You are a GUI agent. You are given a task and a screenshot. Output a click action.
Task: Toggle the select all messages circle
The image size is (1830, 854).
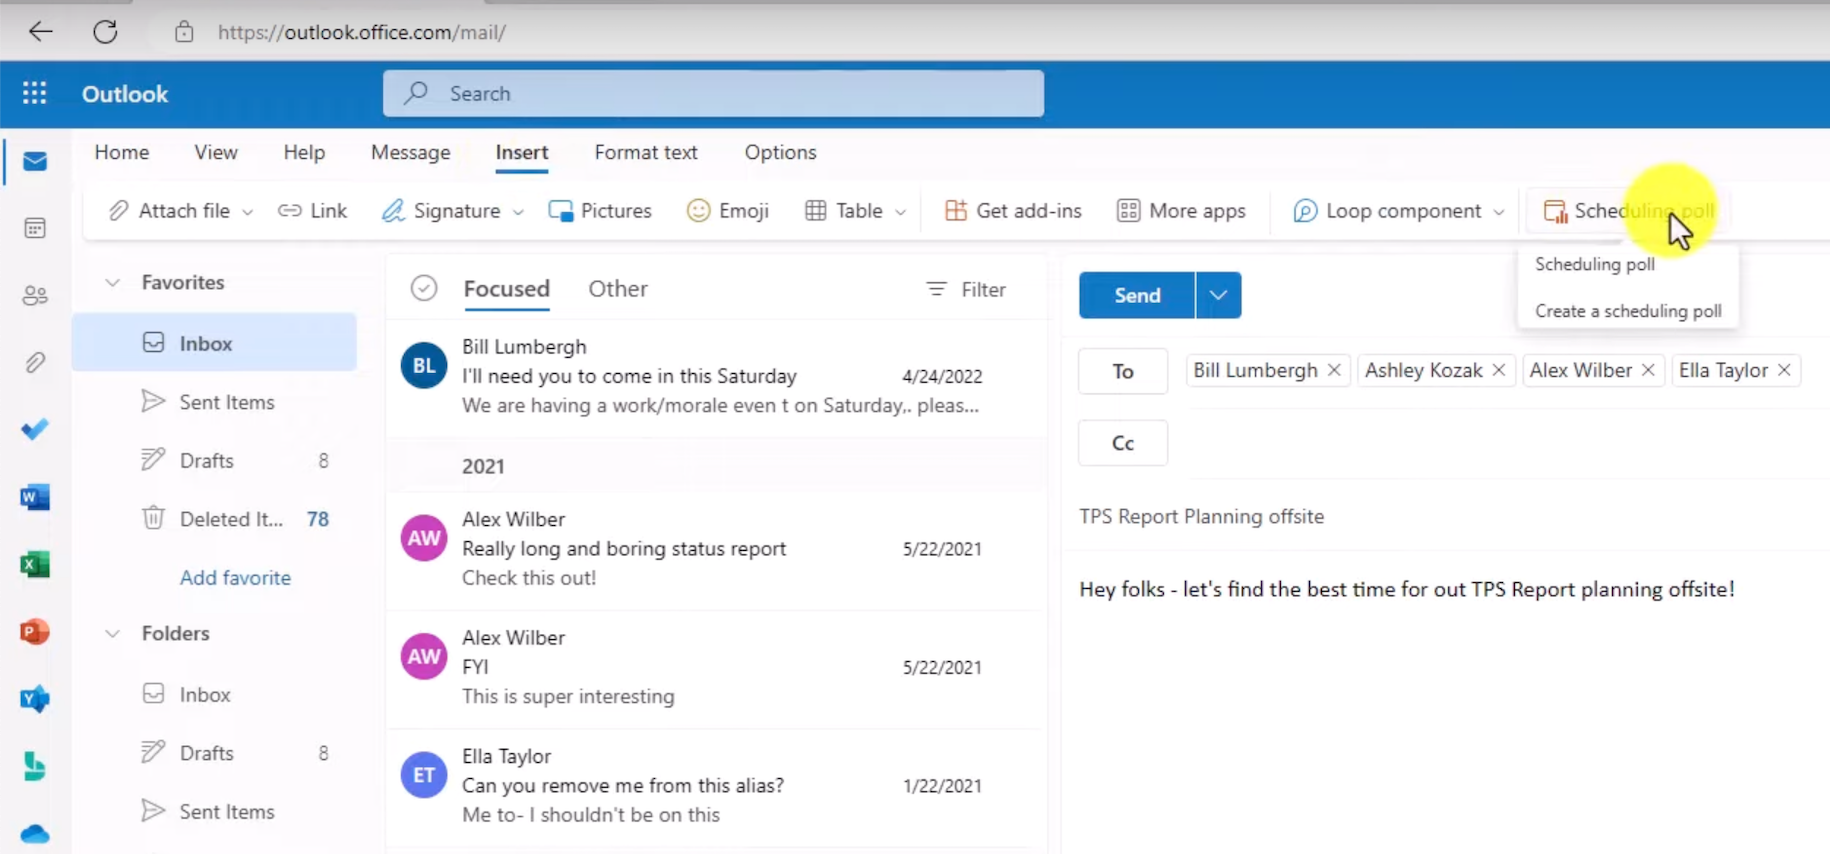(424, 288)
